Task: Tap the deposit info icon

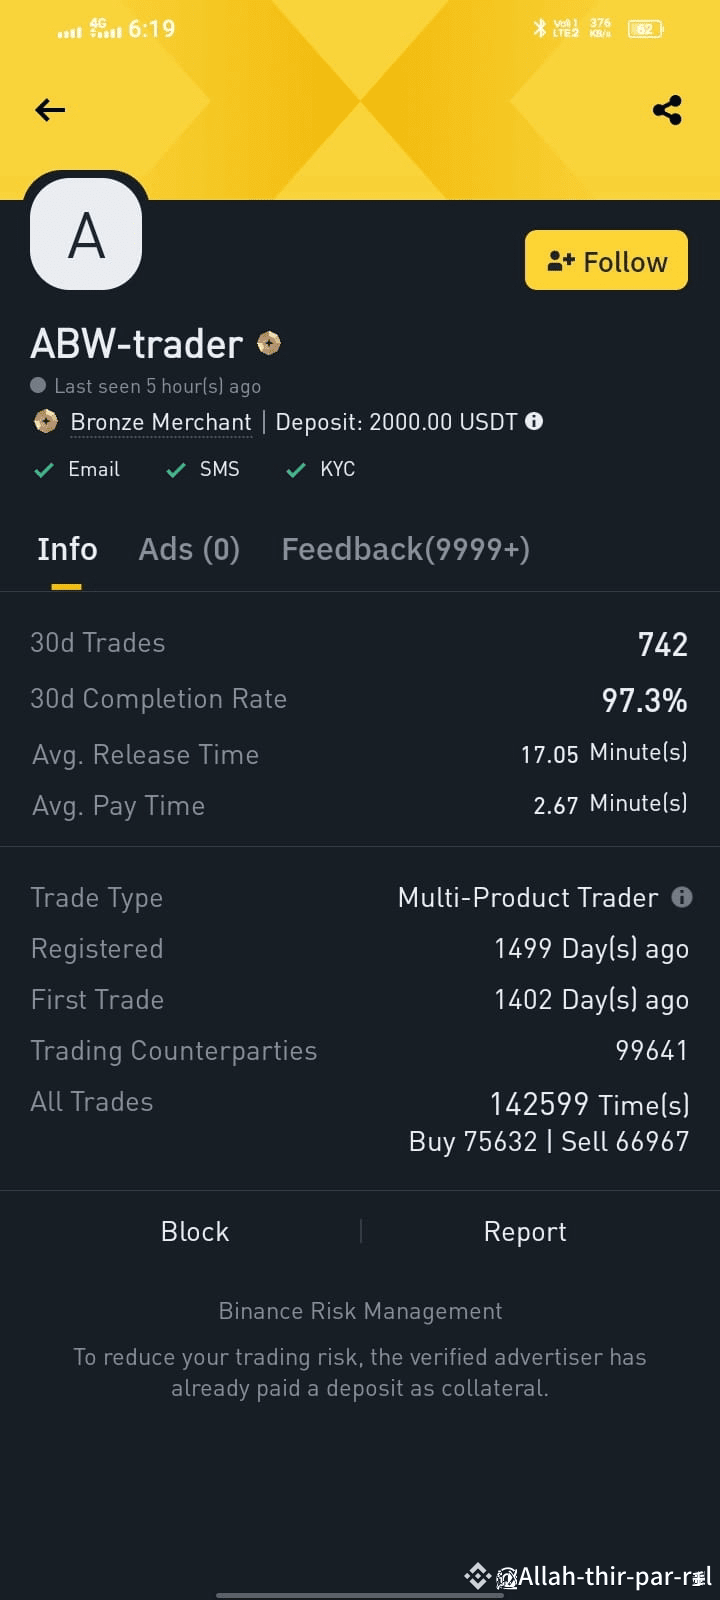Action: pyautogui.click(x=534, y=421)
